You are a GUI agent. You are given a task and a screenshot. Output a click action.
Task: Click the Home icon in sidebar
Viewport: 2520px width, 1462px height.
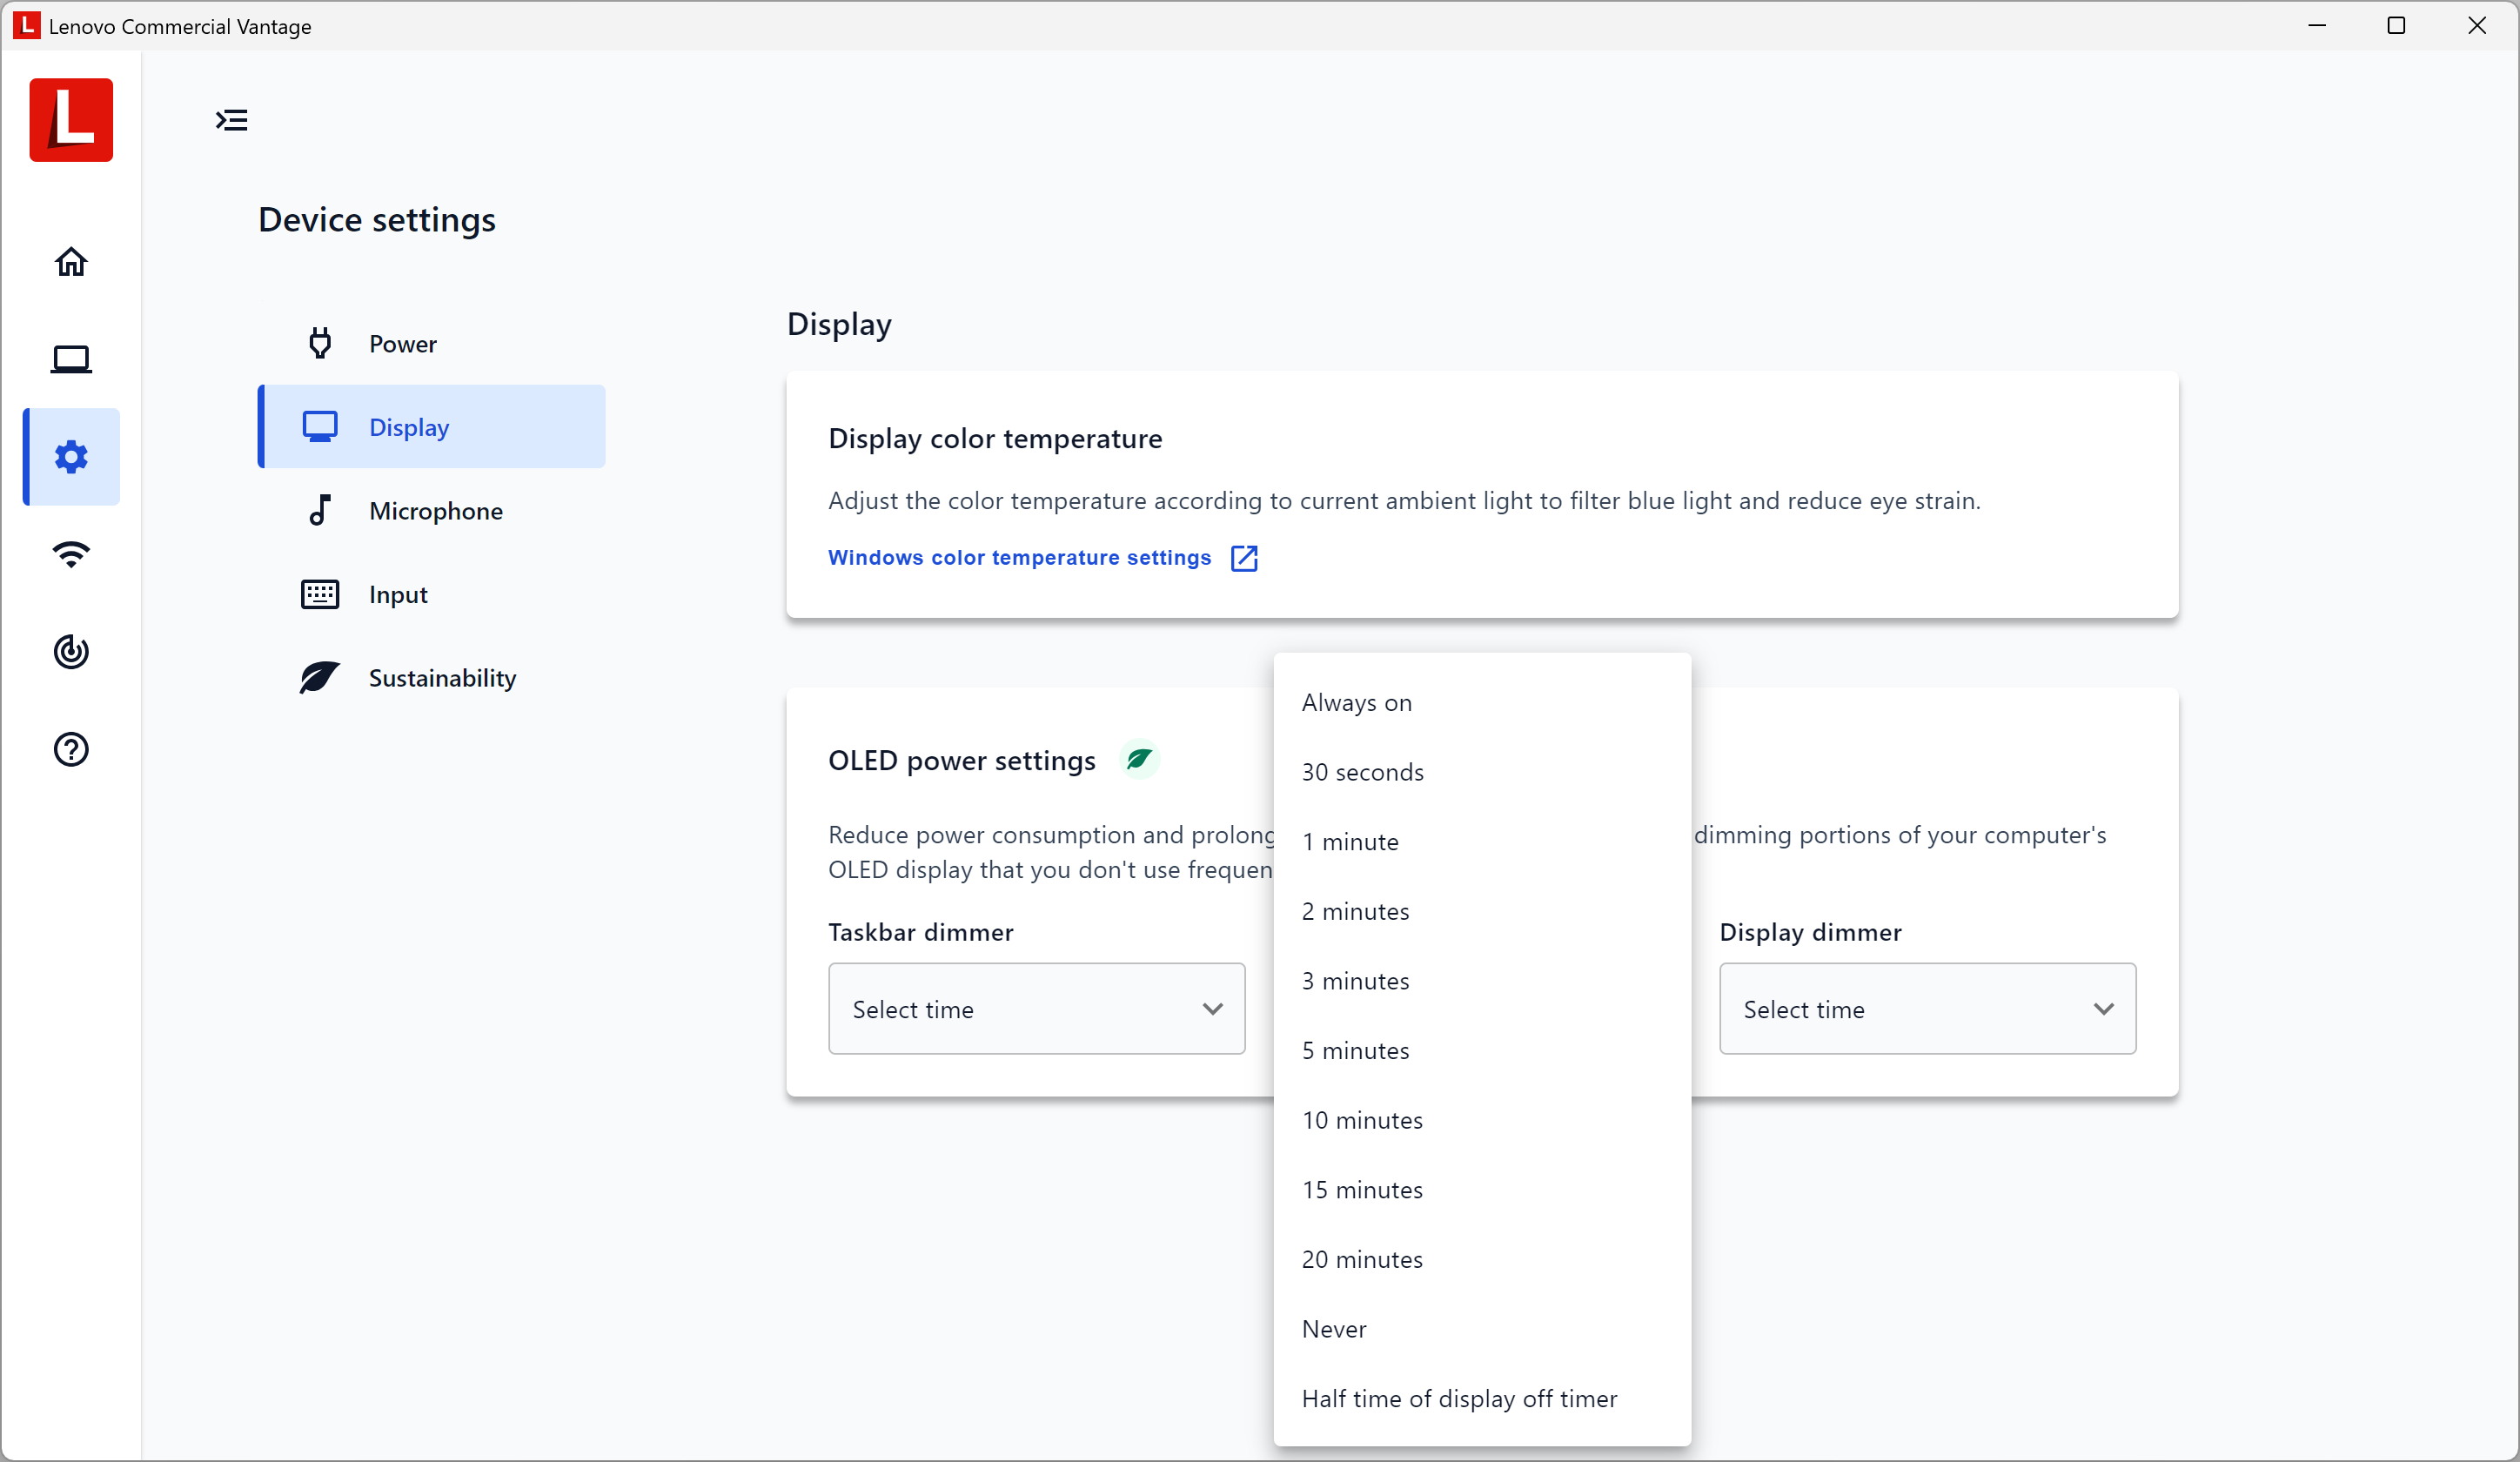(x=71, y=262)
